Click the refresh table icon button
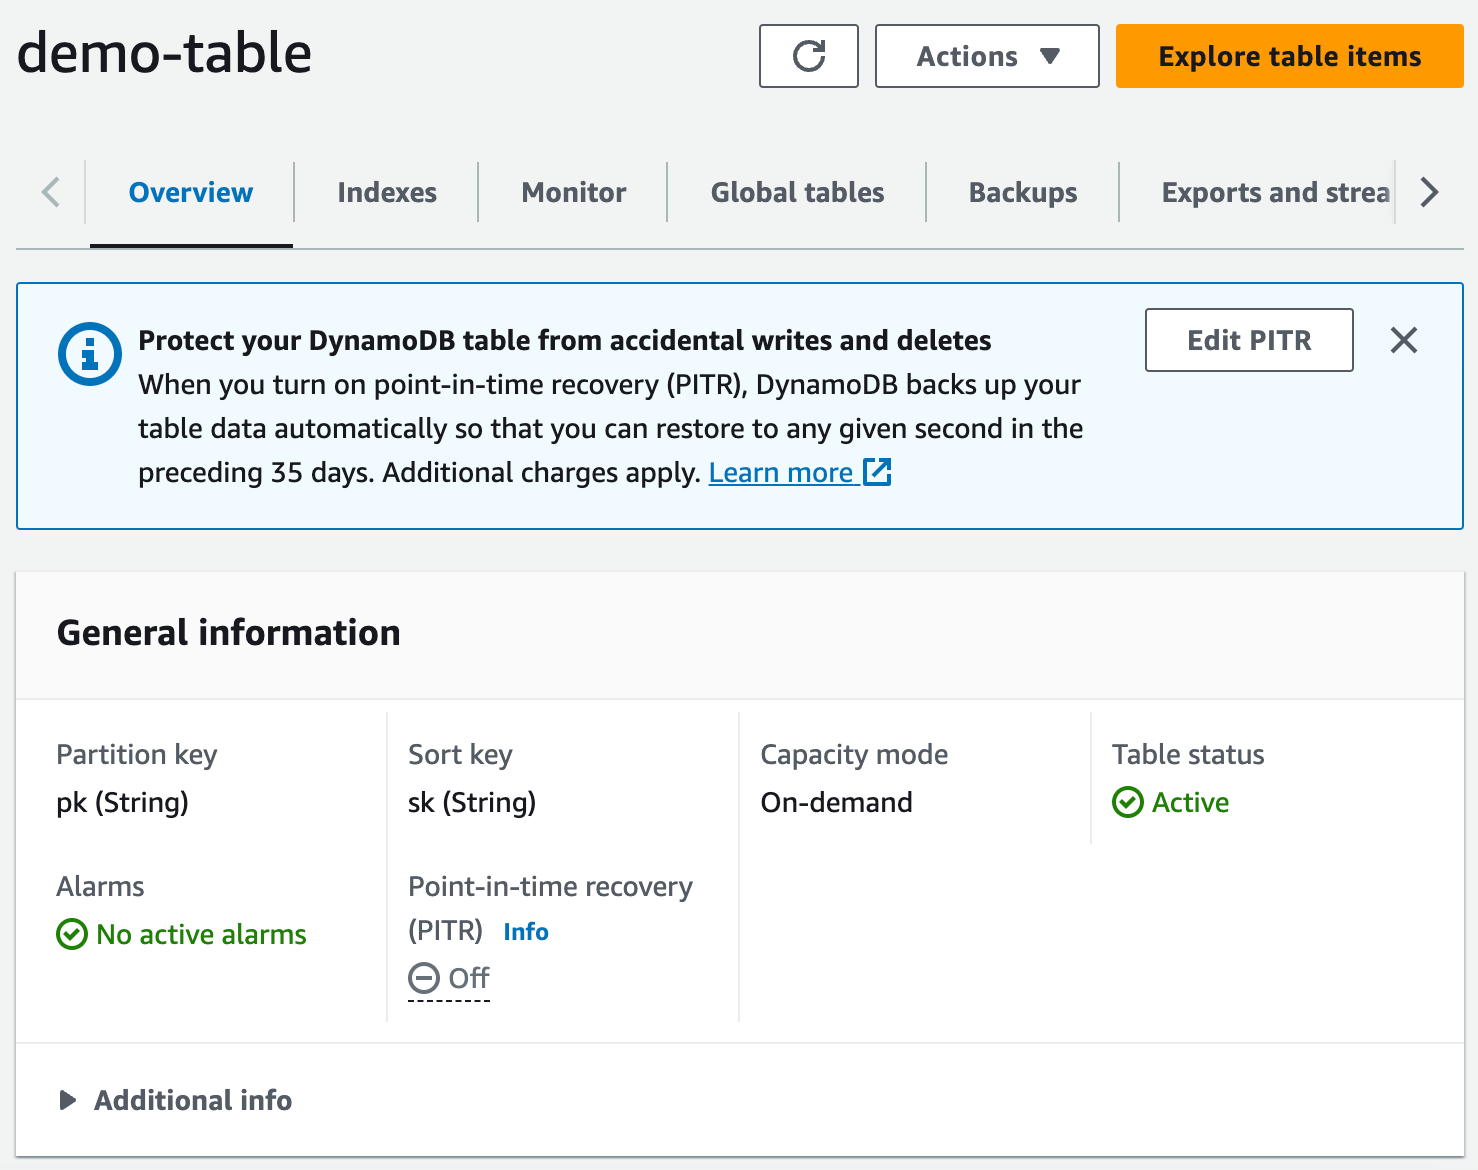 [808, 56]
